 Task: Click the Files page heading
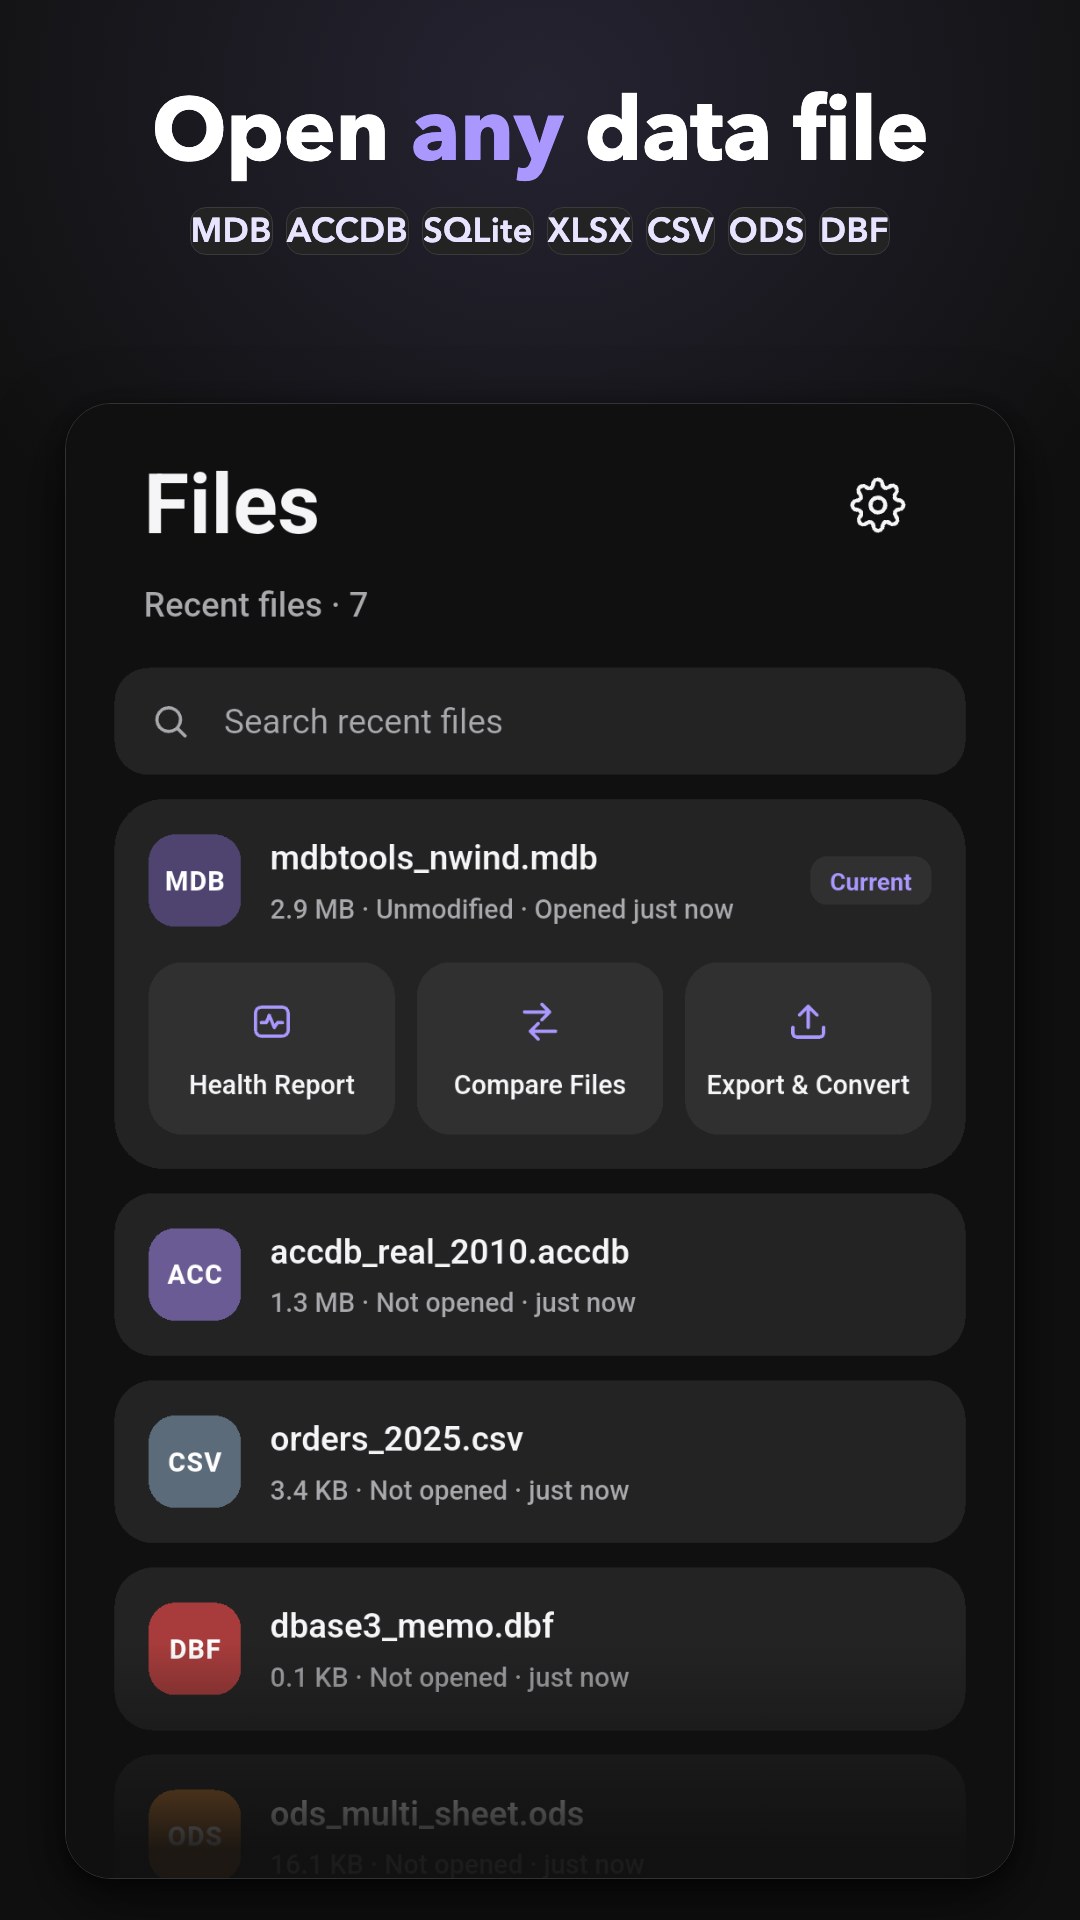tap(232, 504)
